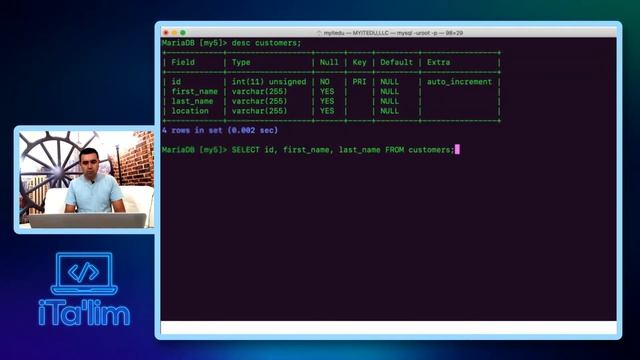Click the 'YES' value in location row
Viewport: 640px width, 360px height.
327,111
